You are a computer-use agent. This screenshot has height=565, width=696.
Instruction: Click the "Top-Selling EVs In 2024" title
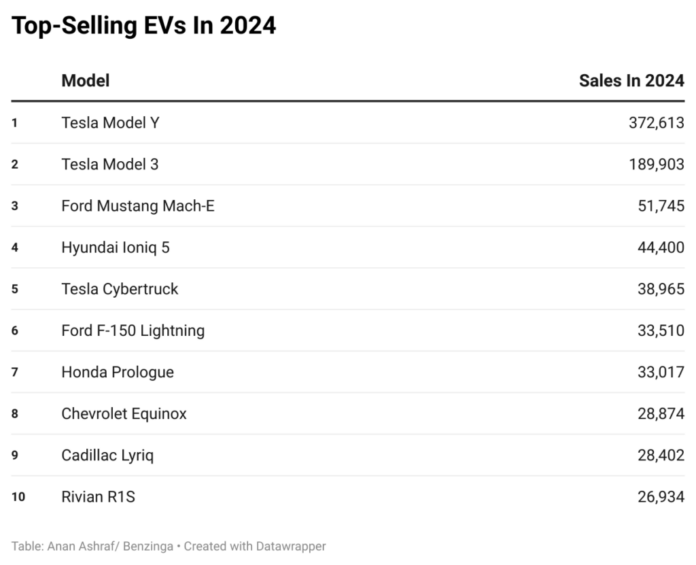(x=143, y=27)
